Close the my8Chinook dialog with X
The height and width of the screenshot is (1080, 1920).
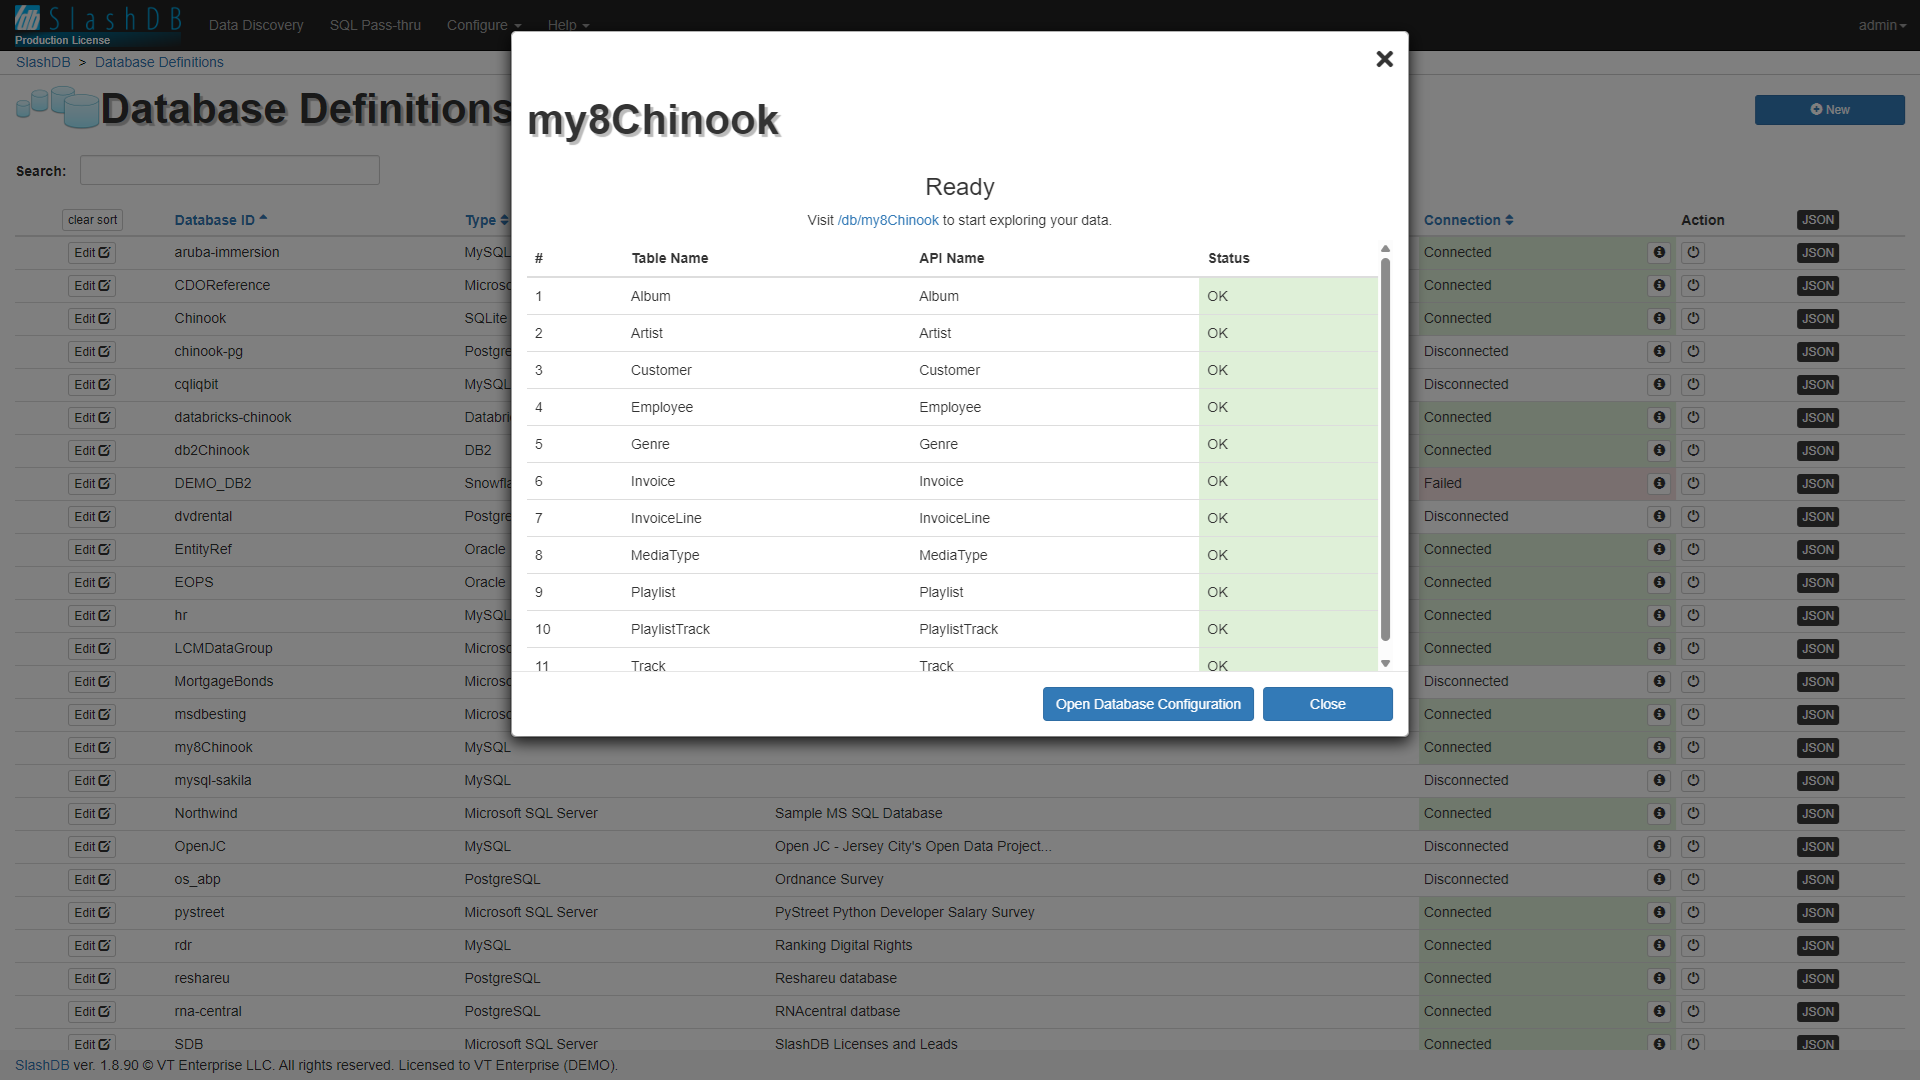[x=1384, y=59]
